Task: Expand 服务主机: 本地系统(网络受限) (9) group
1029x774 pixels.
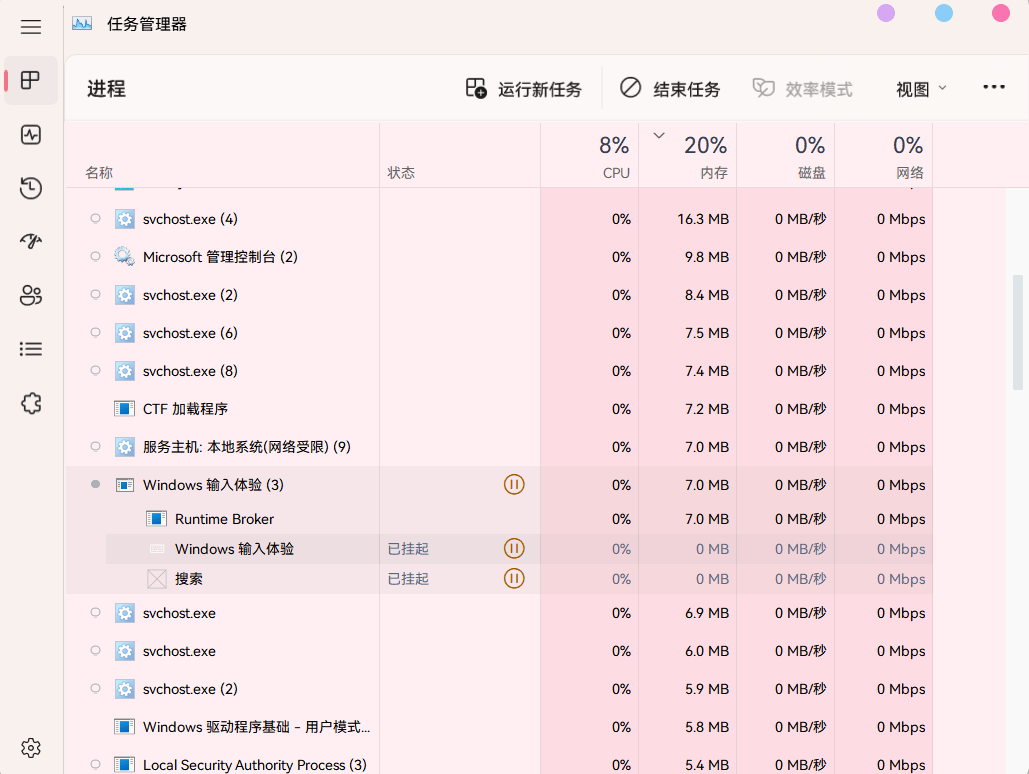Action: [95, 447]
